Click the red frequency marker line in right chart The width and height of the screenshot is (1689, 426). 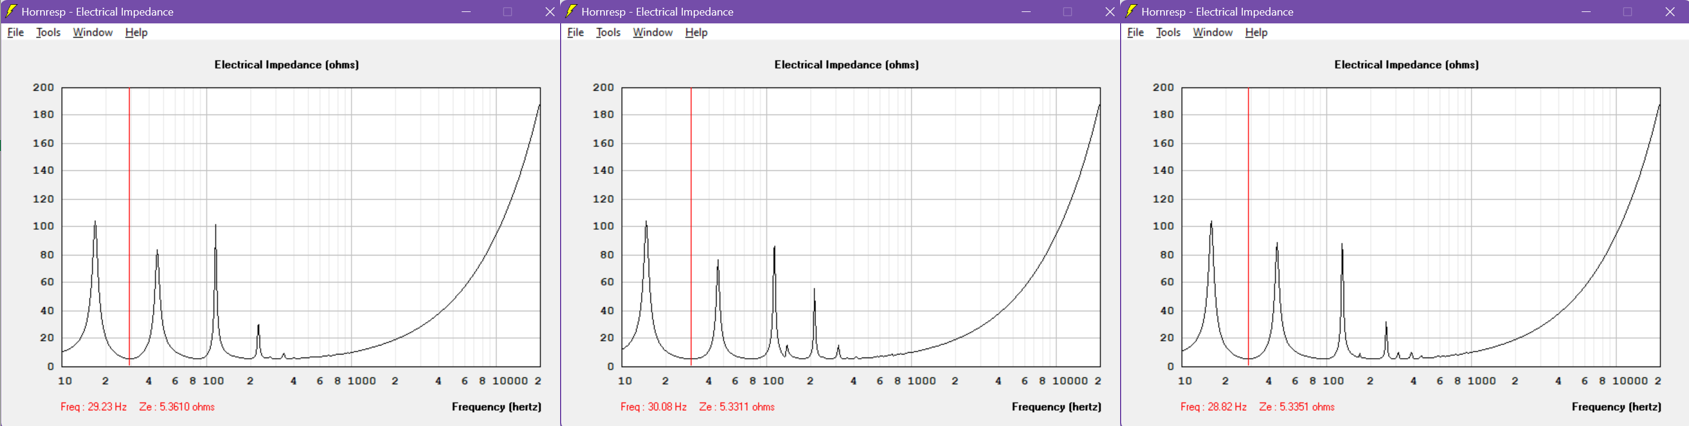tap(1248, 226)
